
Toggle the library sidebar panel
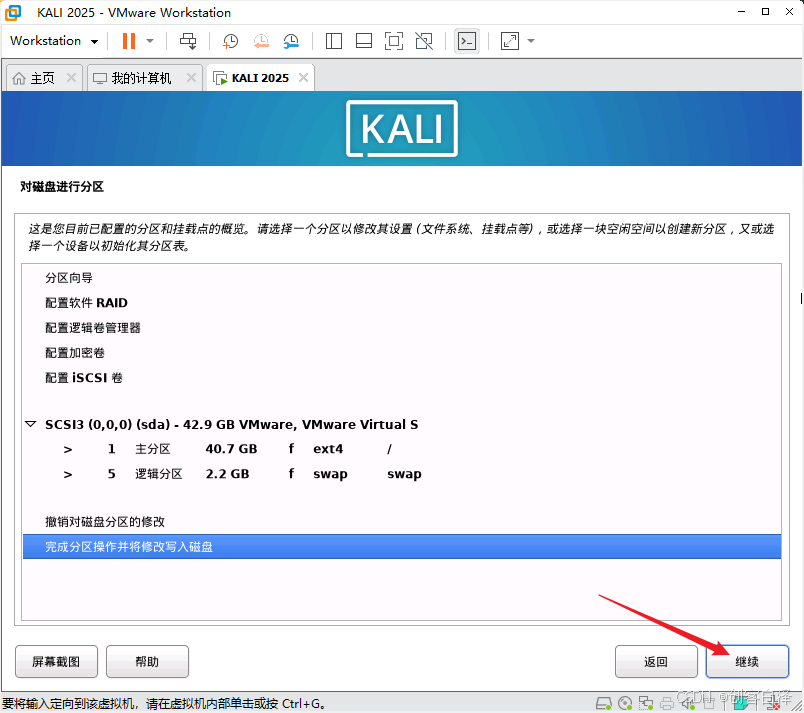pos(334,41)
